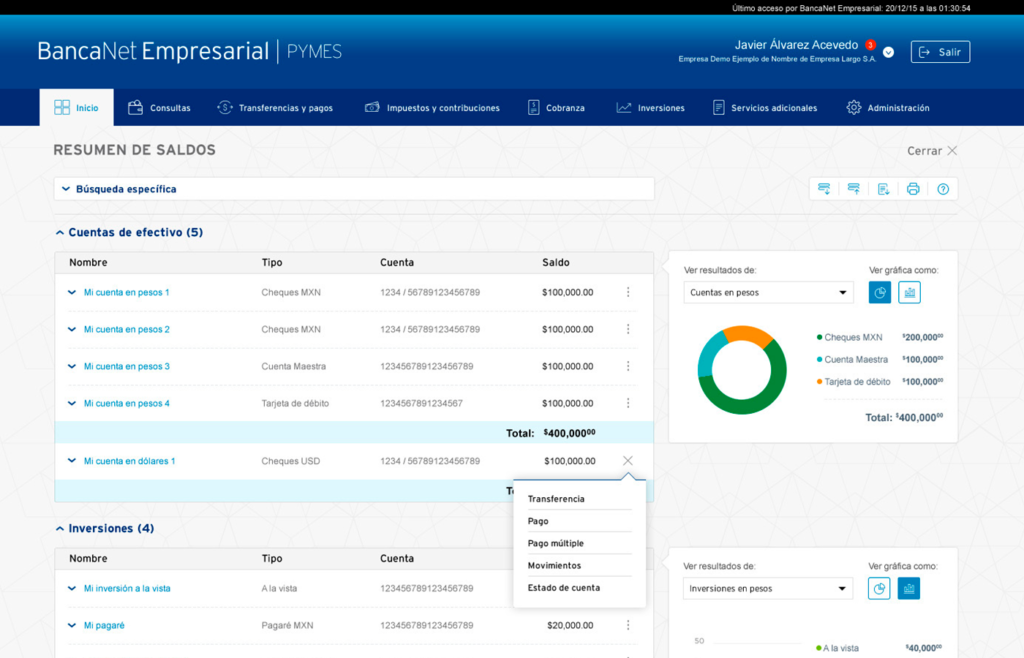
Task: Click the Pagaré MXN type cell
Action: click(x=287, y=625)
